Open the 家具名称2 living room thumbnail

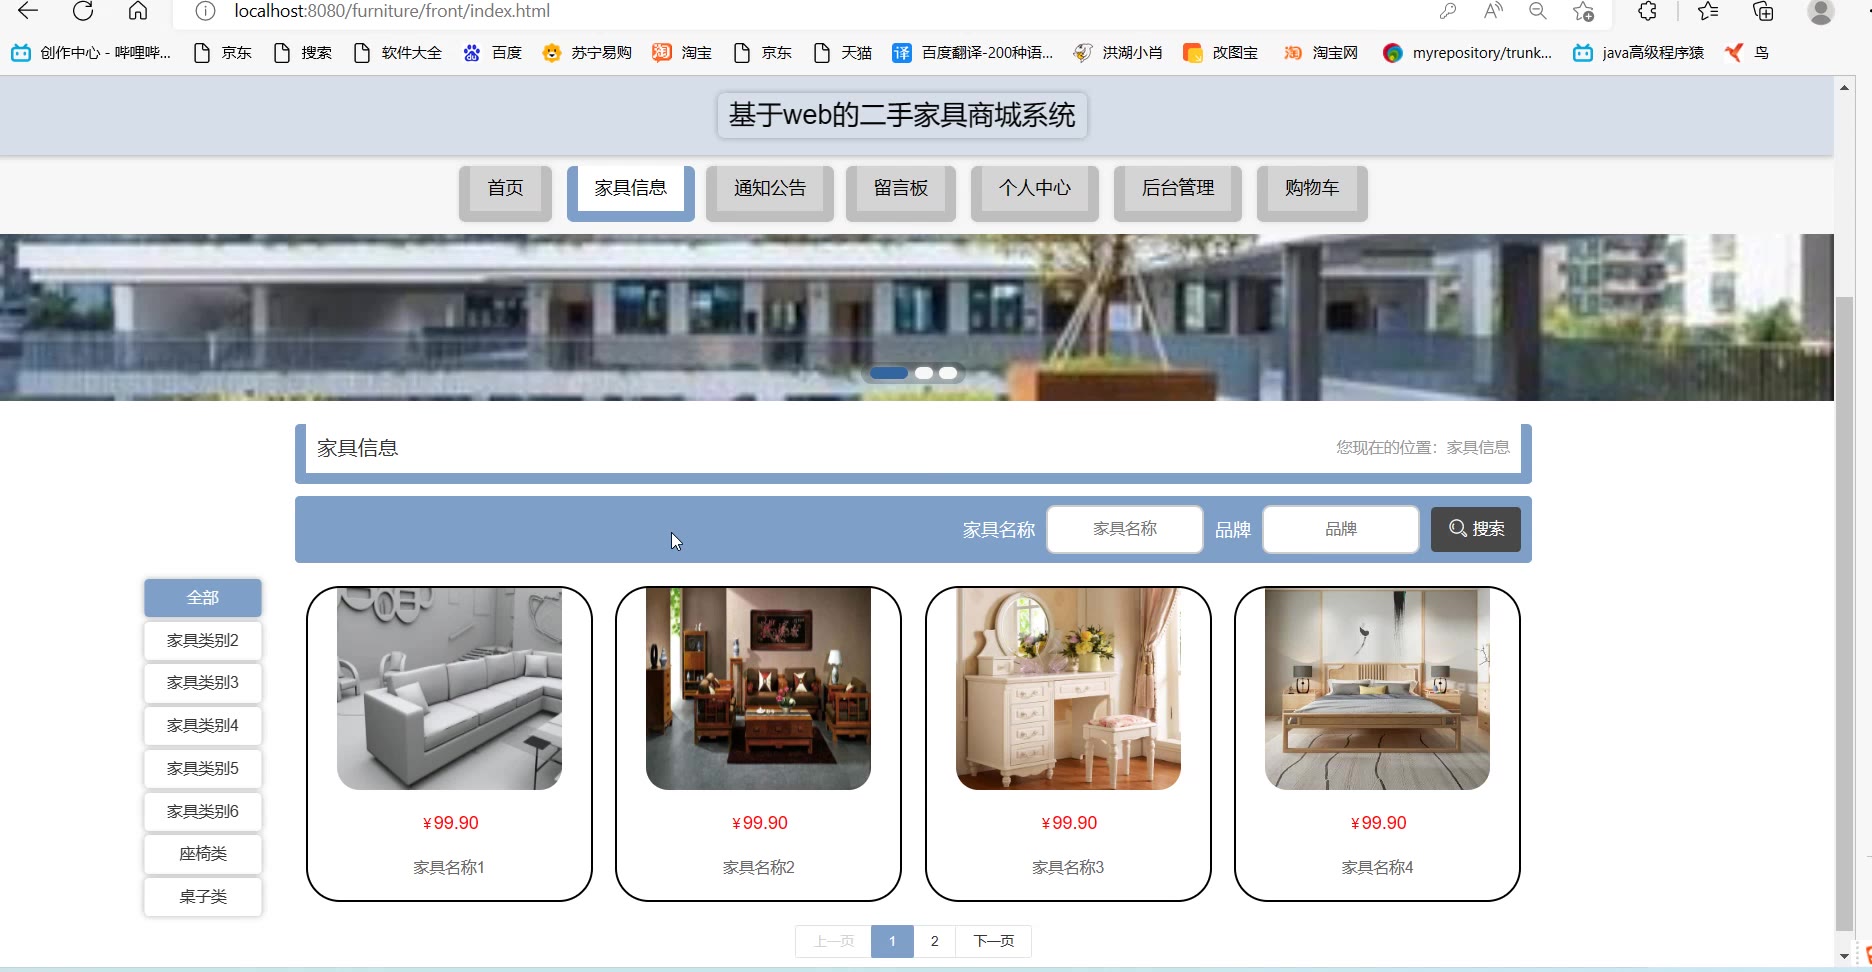coord(758,689)
